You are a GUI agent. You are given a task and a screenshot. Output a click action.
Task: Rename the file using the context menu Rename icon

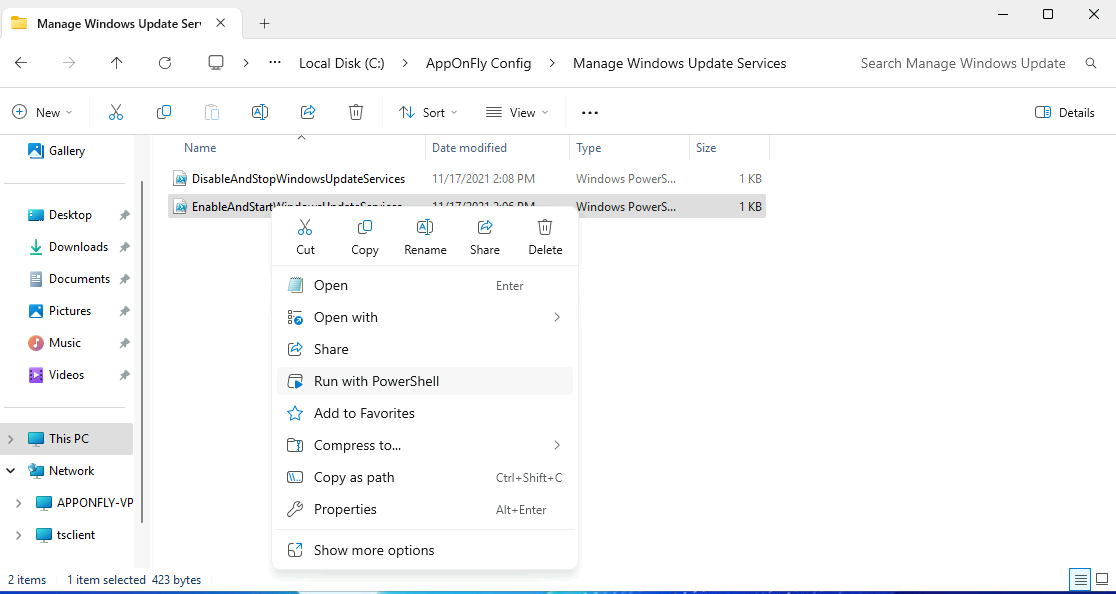(x=424, y=236)
